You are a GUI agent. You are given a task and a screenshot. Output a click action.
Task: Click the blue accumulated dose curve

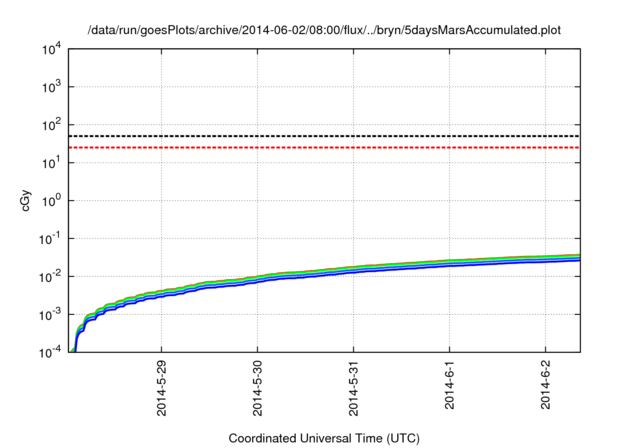click(x=353, y=271)
